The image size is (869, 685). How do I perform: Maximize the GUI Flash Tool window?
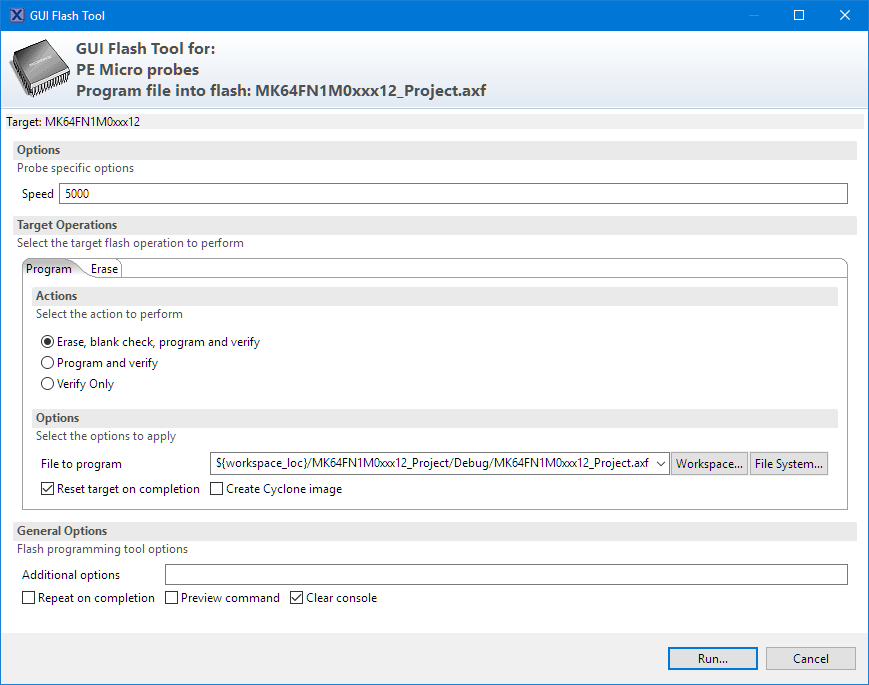[798, 15]
